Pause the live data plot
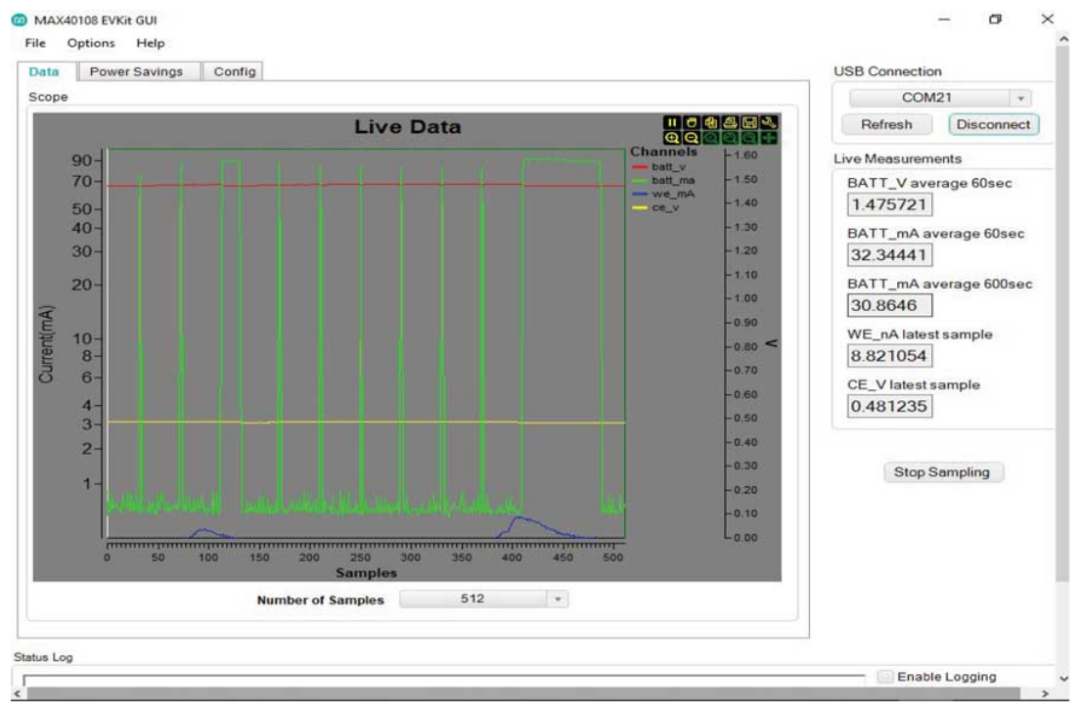Image resolution: width=1080 pixels, height=714 pixels. click(672, 123)
